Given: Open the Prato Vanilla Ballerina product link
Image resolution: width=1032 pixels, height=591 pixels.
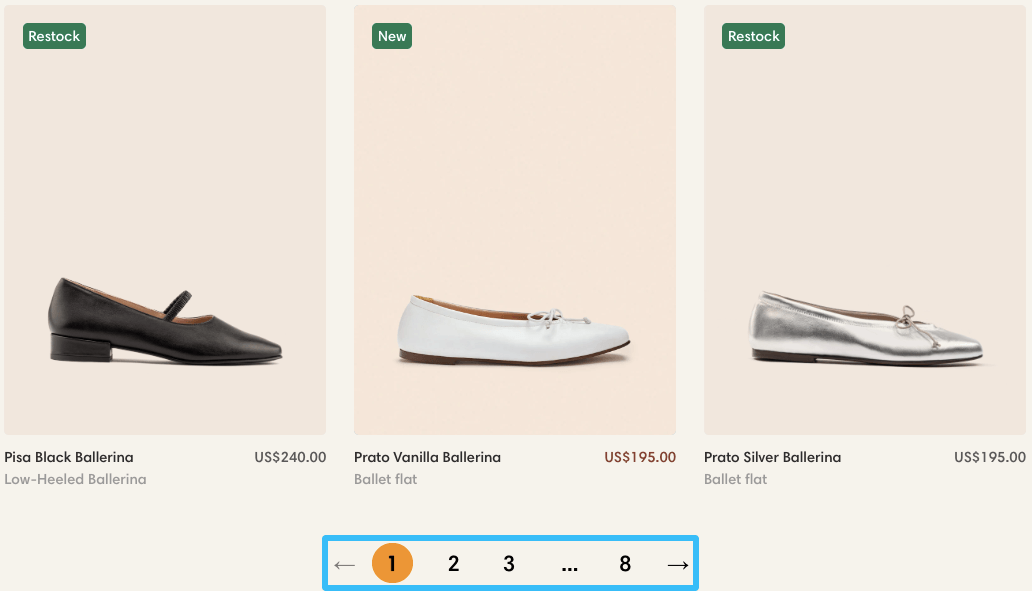Looking at the screenshot, I should point(427,457).
